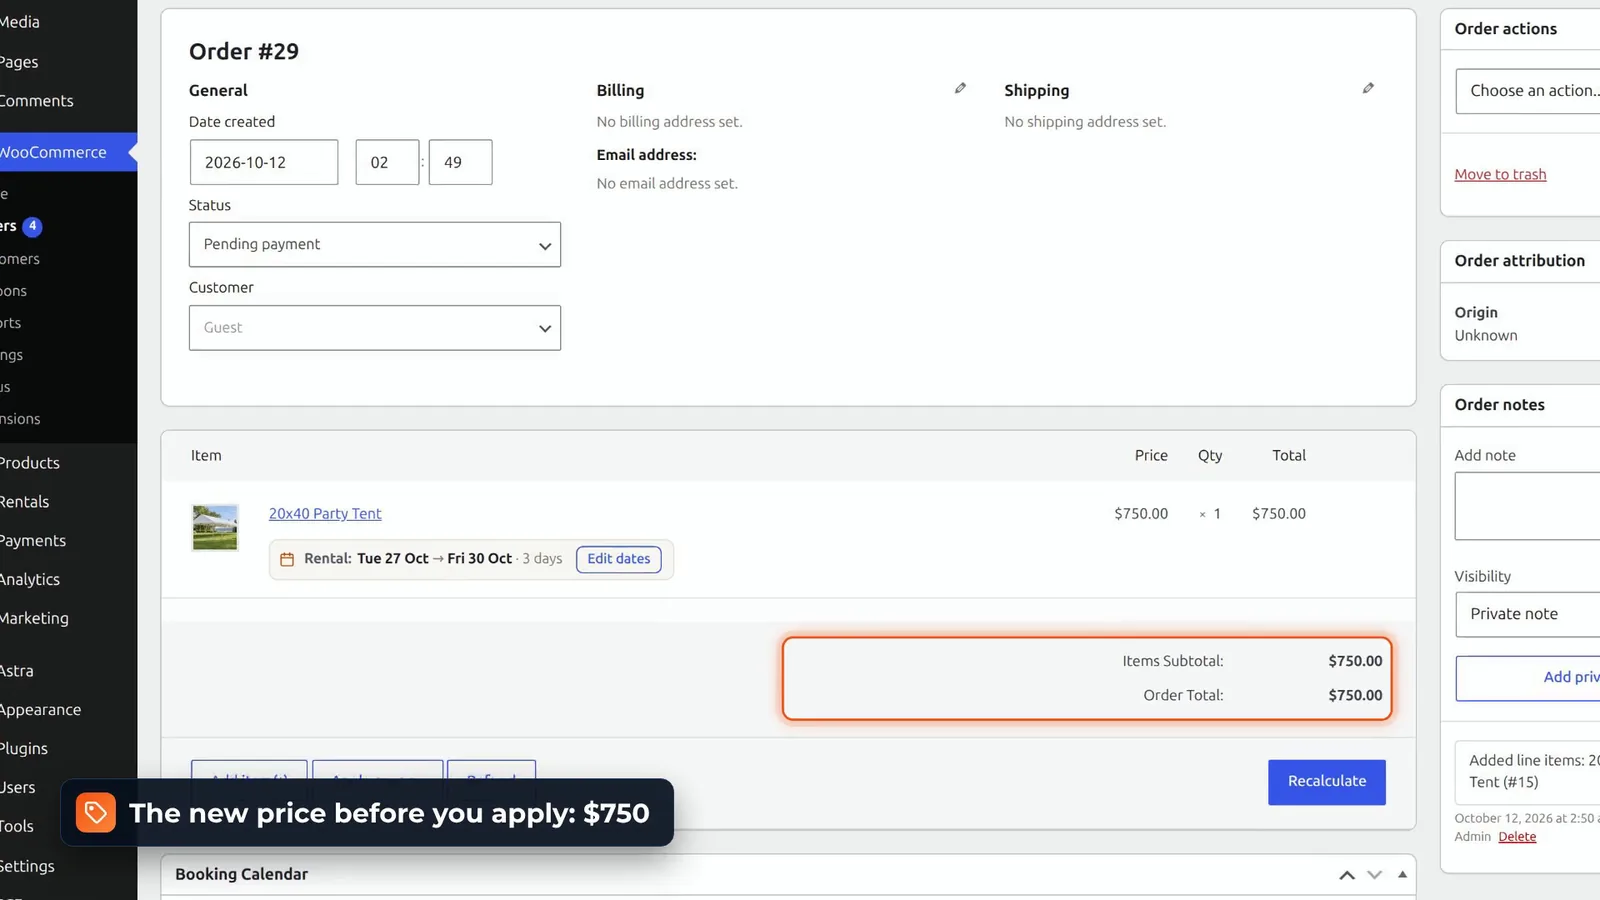Click the Order Total value $750.00
Screen dimensions: 1600x900
[x=1355, y=695]
